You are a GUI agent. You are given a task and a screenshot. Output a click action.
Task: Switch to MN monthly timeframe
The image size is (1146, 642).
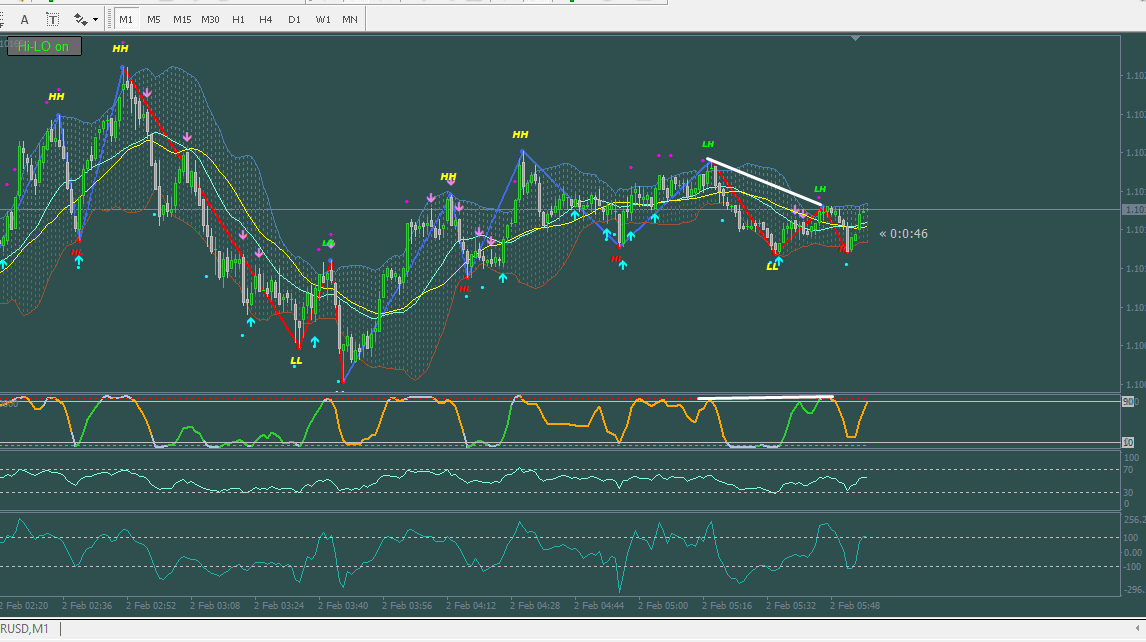[x=350, y=19]
